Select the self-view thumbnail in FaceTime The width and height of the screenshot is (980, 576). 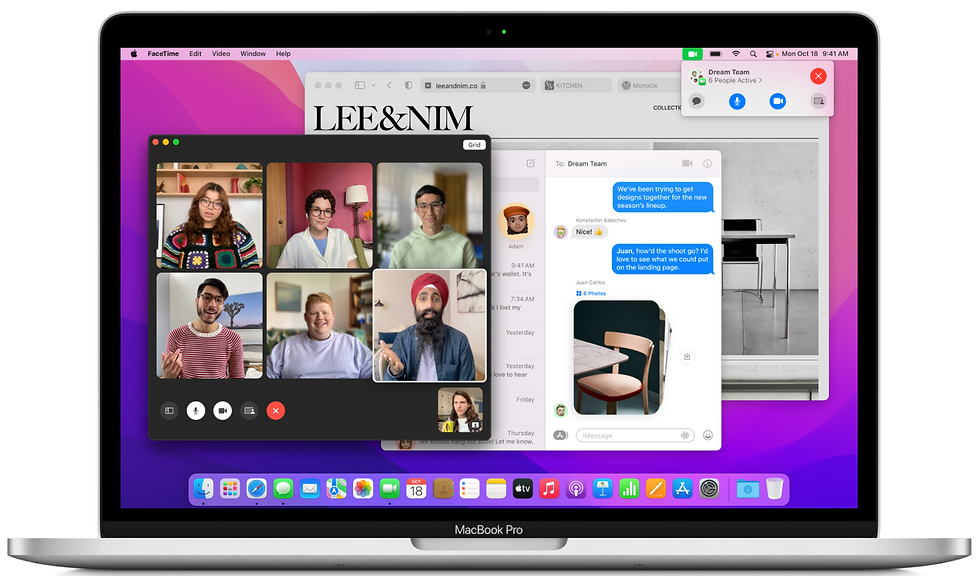pos(460,410)
